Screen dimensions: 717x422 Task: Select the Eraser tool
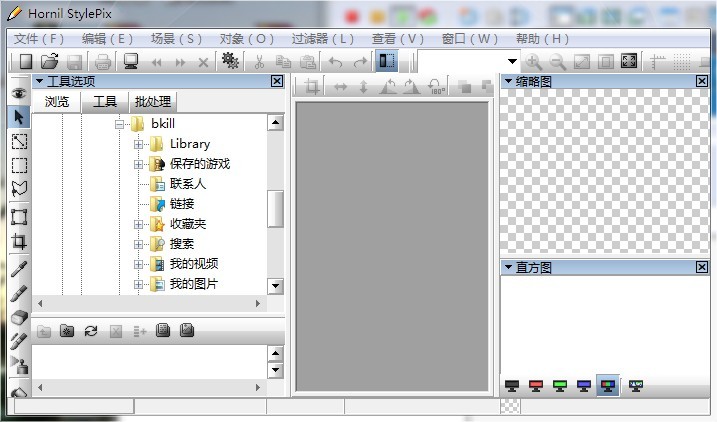[x=19, y=317]
